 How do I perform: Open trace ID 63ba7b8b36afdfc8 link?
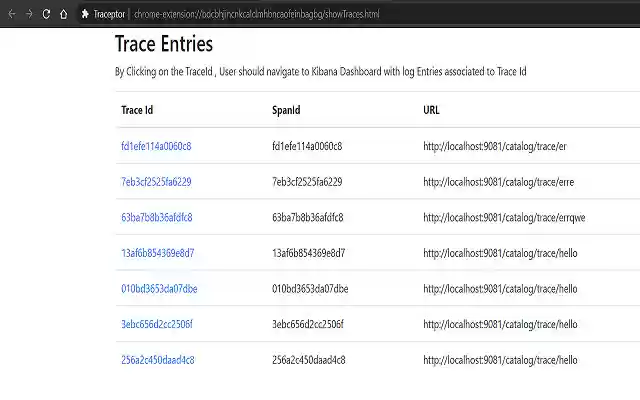point(157,217)
